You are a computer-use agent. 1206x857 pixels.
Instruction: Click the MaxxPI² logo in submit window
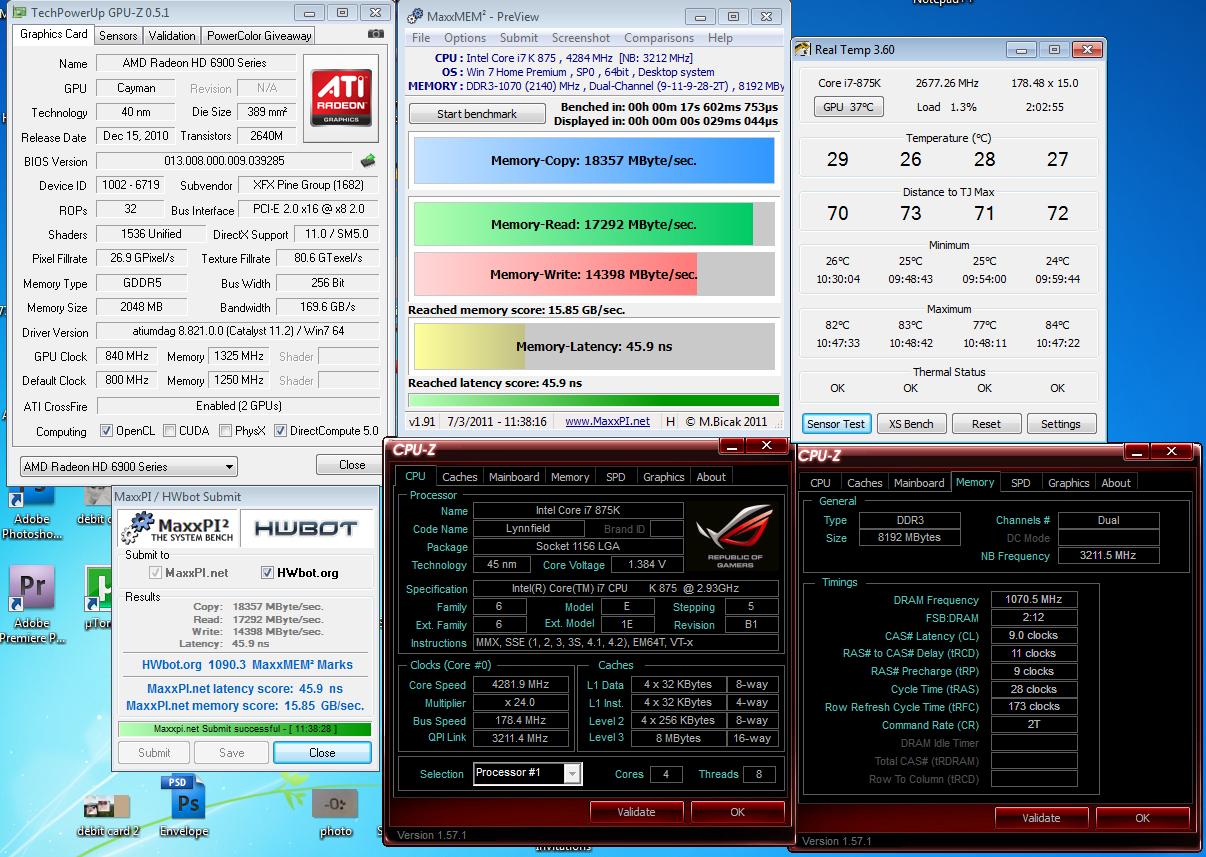(x=177, y=527)
